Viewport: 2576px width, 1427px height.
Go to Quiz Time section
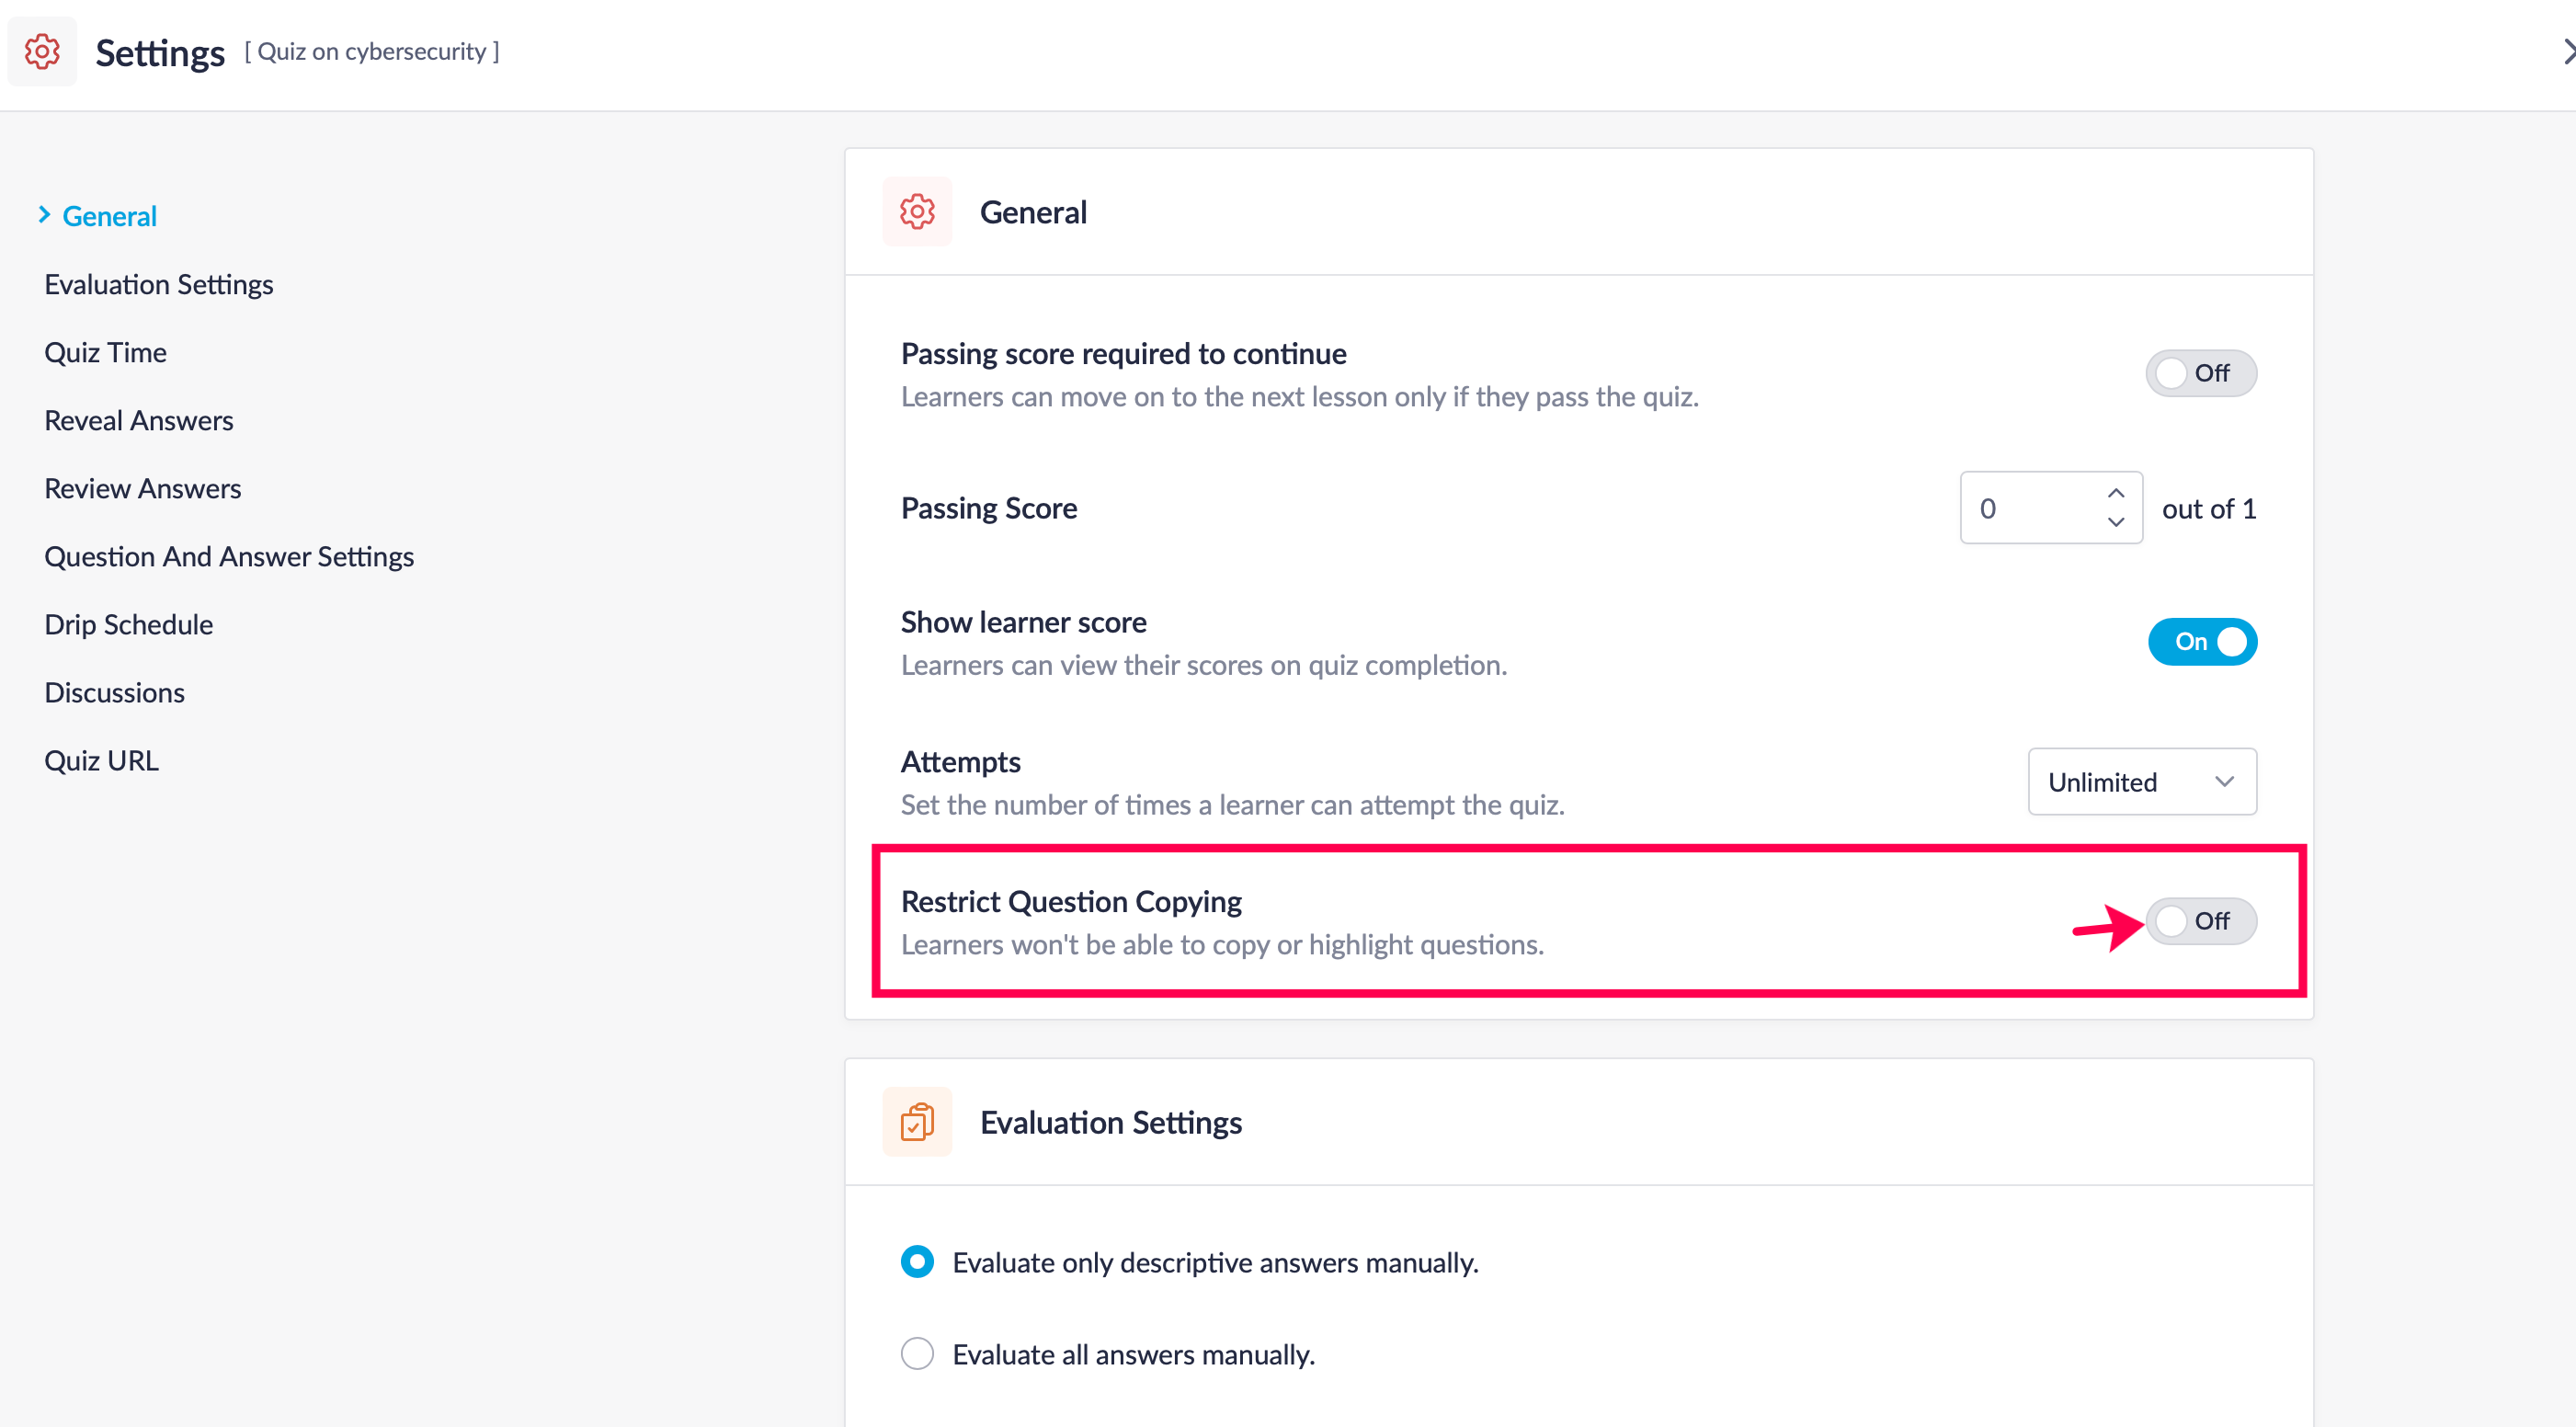(105, 352)
